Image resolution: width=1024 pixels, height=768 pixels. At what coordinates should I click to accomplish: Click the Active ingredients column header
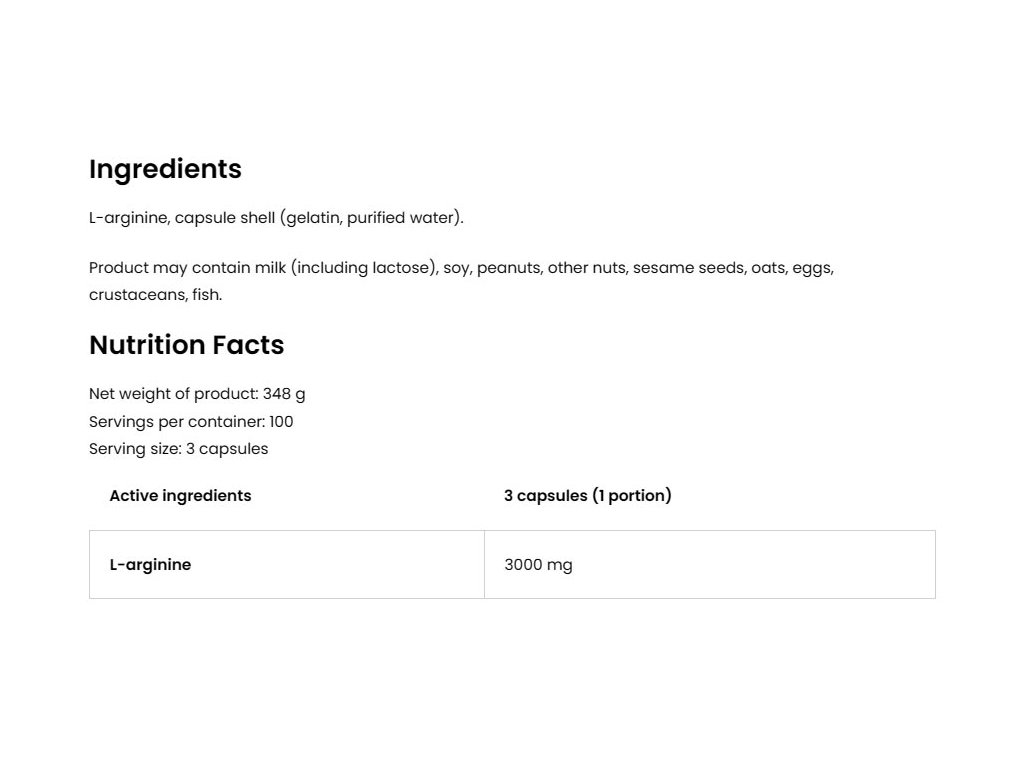(180, 496)
